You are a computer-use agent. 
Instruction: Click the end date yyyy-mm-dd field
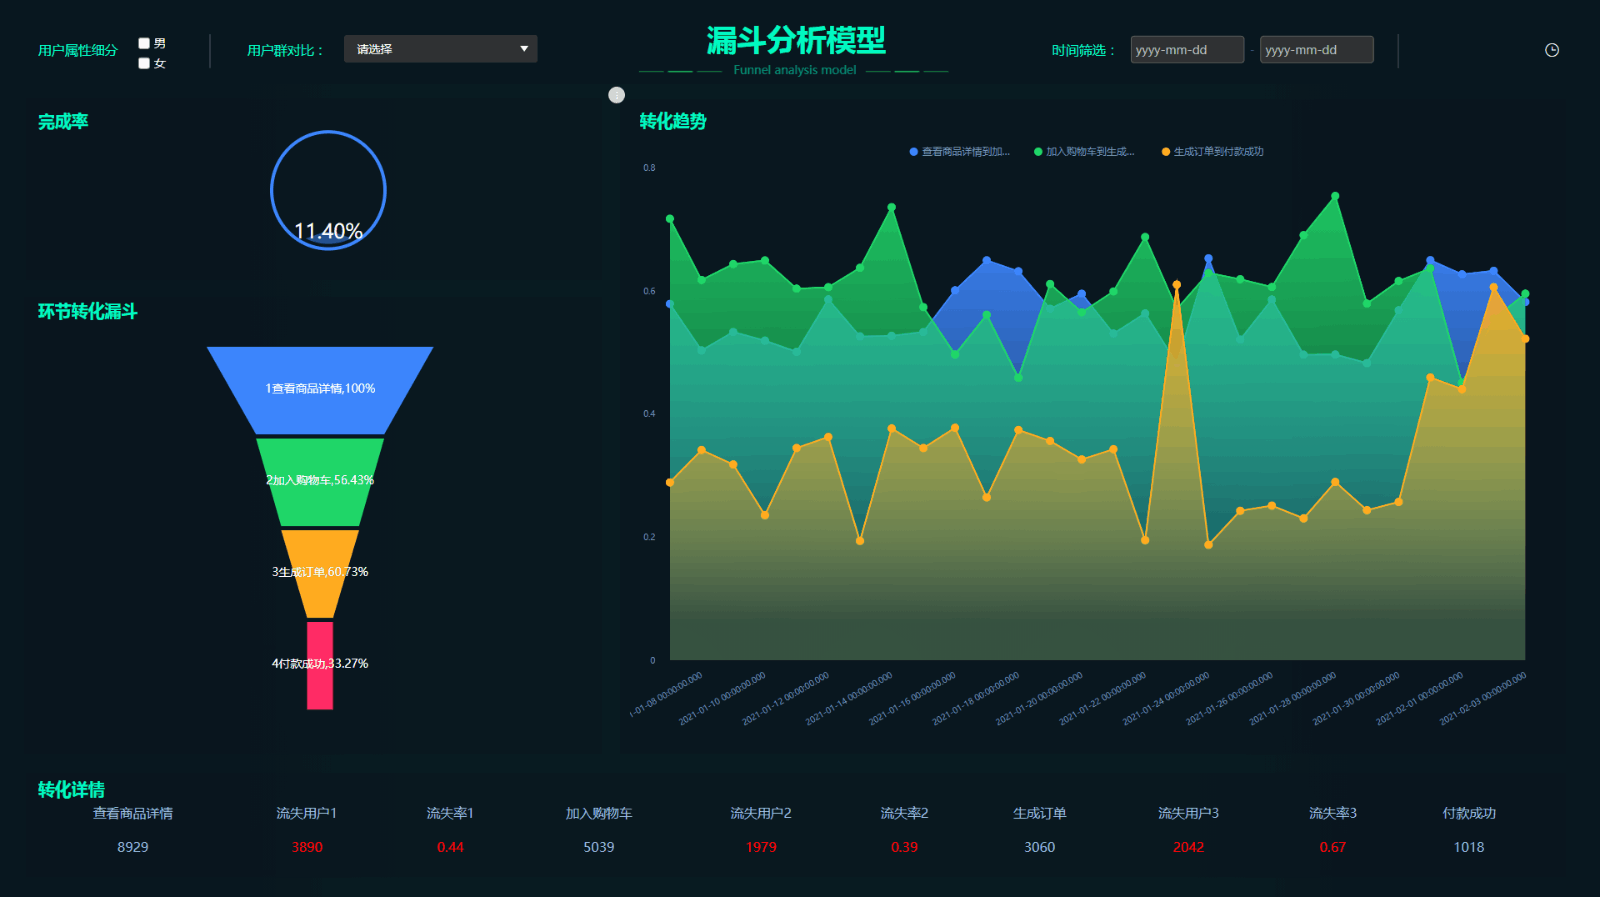[x=1316, y=50]
